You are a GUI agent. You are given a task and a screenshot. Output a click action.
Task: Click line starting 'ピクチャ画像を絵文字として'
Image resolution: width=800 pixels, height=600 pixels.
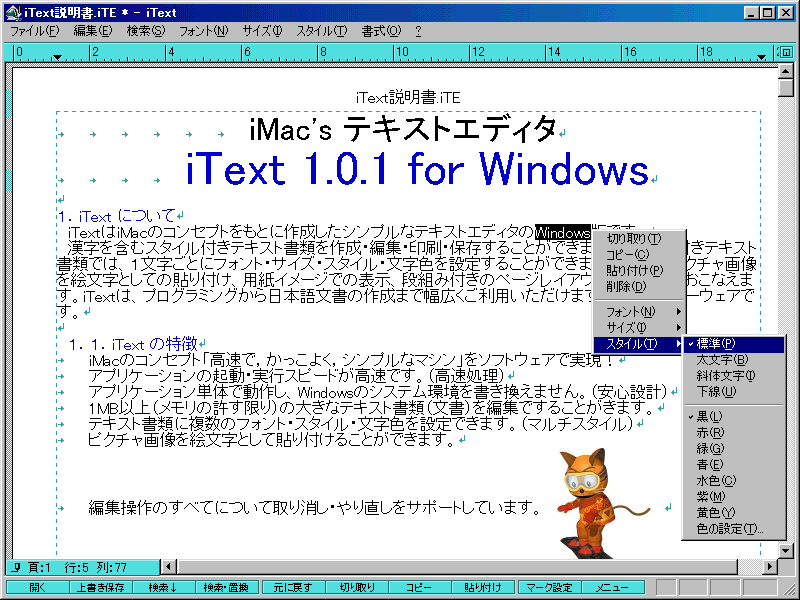coord(271,439)
